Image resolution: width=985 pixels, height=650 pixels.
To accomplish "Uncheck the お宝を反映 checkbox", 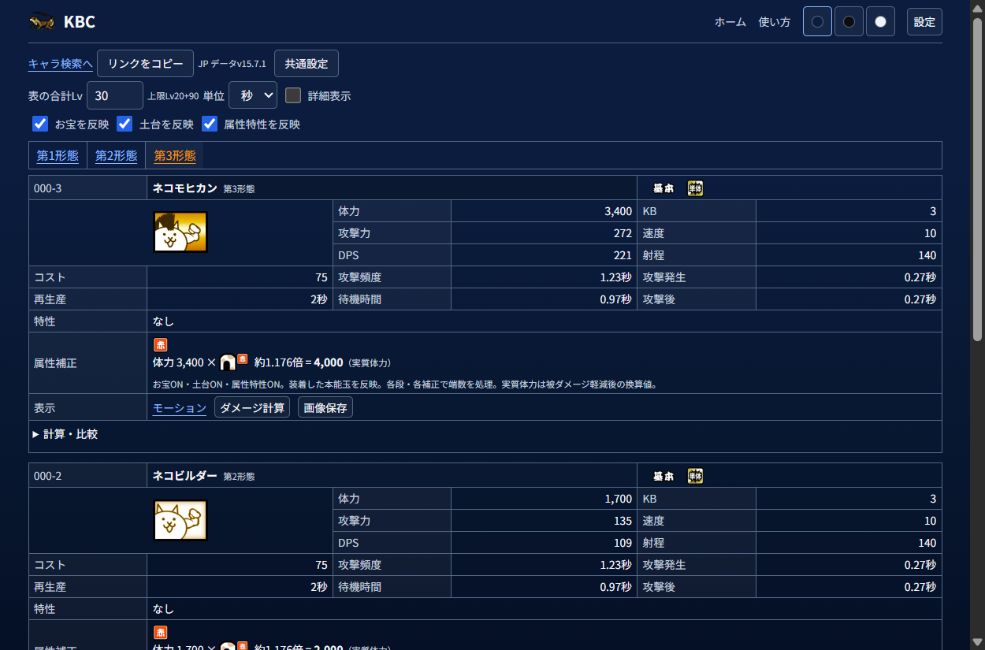I will click(x=40, y=124).
